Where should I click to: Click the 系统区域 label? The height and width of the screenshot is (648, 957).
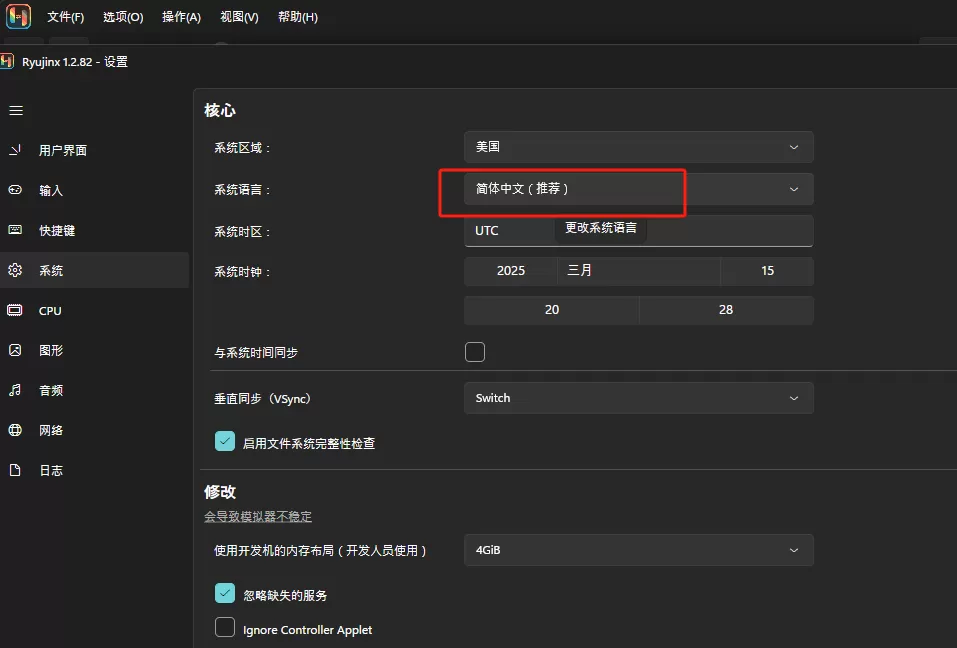coord(242,148)
